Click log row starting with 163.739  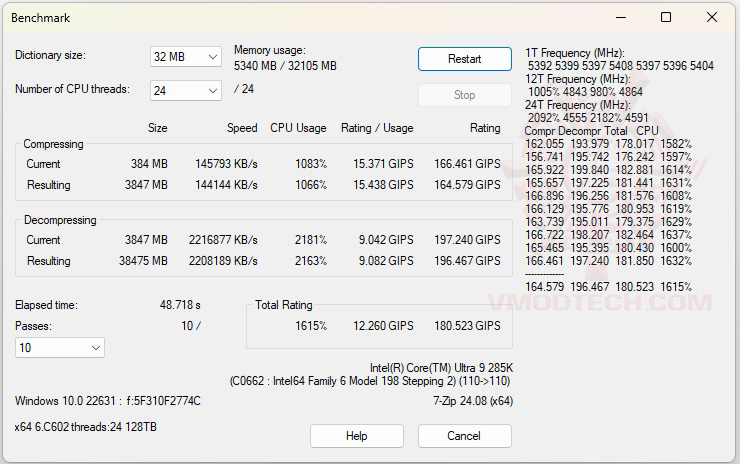[608, 222]
